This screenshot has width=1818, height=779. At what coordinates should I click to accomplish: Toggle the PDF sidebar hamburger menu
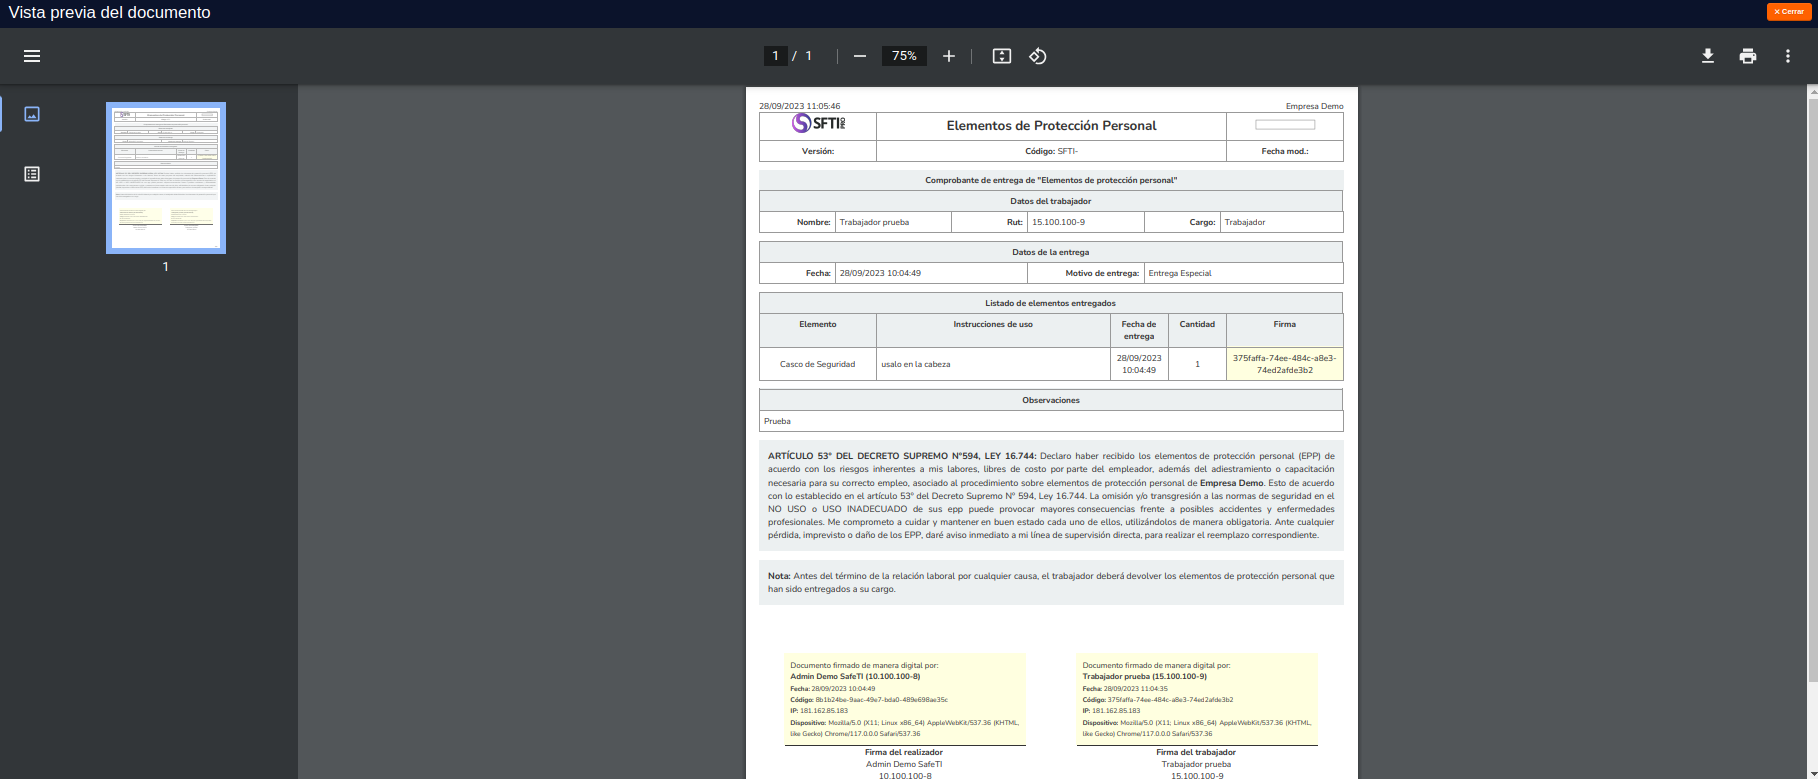[32, 56]
